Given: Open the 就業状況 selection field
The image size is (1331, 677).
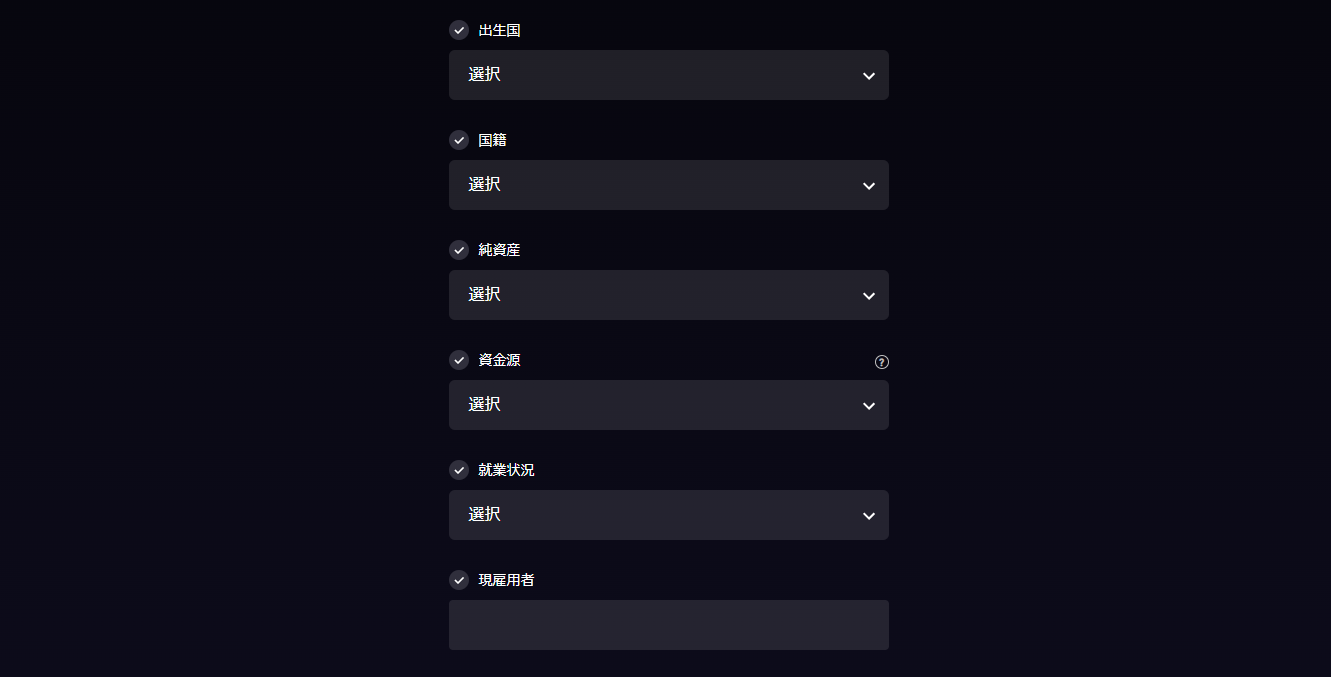Looking at the screenshot, I should tap(669, 515).
